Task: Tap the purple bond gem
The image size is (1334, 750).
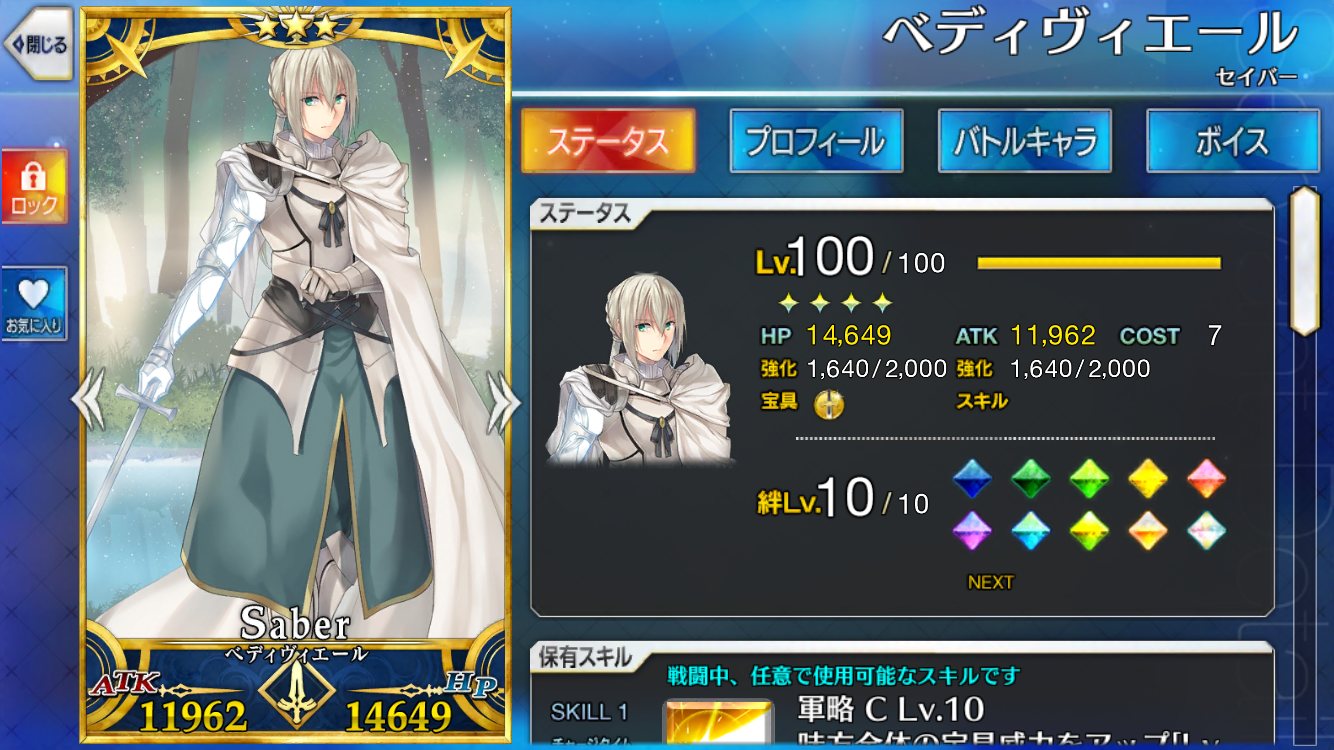Action: click(x=970, y=530)
